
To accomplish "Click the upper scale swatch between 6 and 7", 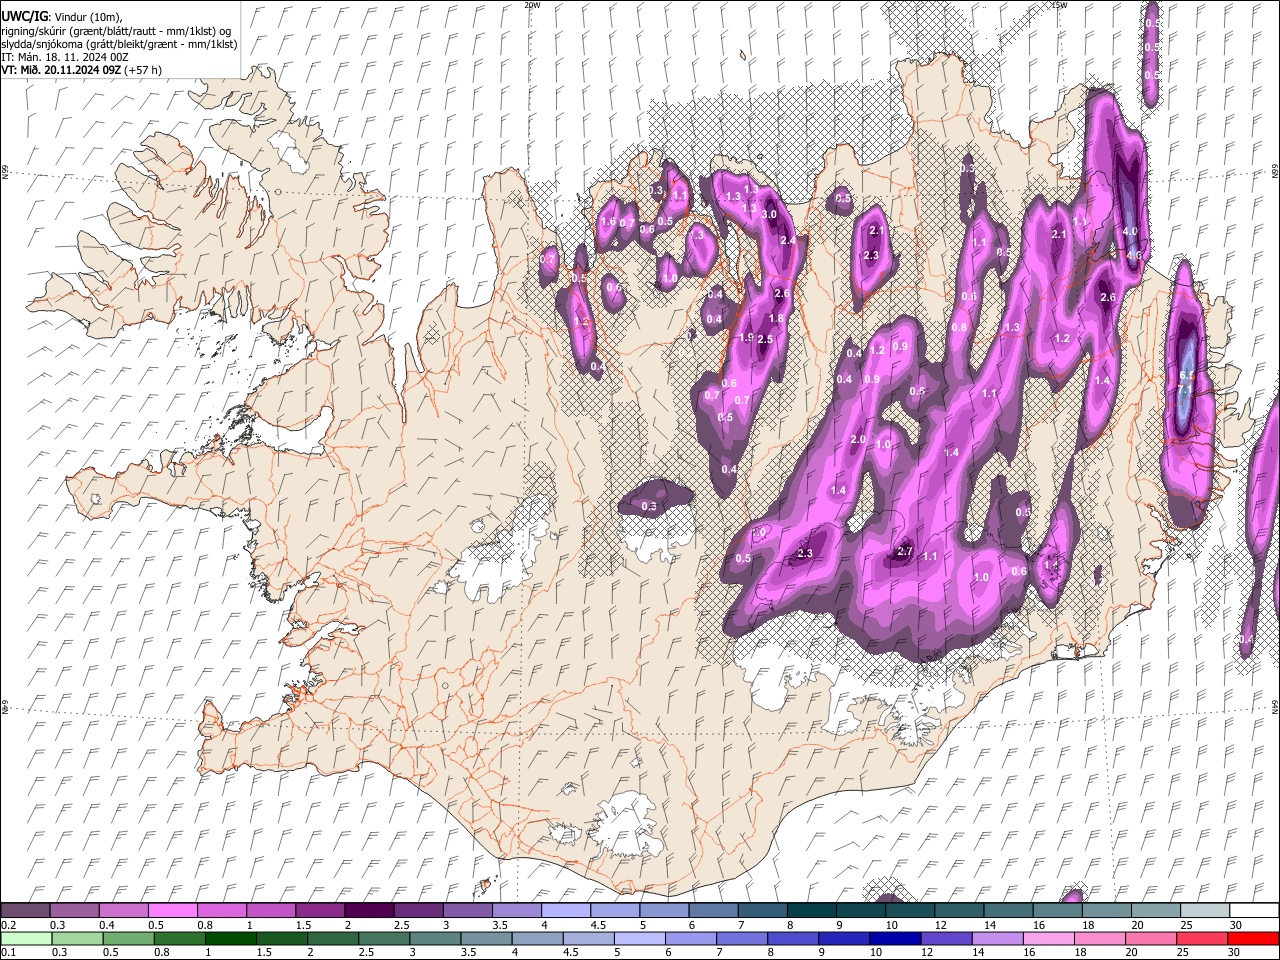I will point(712,910).
